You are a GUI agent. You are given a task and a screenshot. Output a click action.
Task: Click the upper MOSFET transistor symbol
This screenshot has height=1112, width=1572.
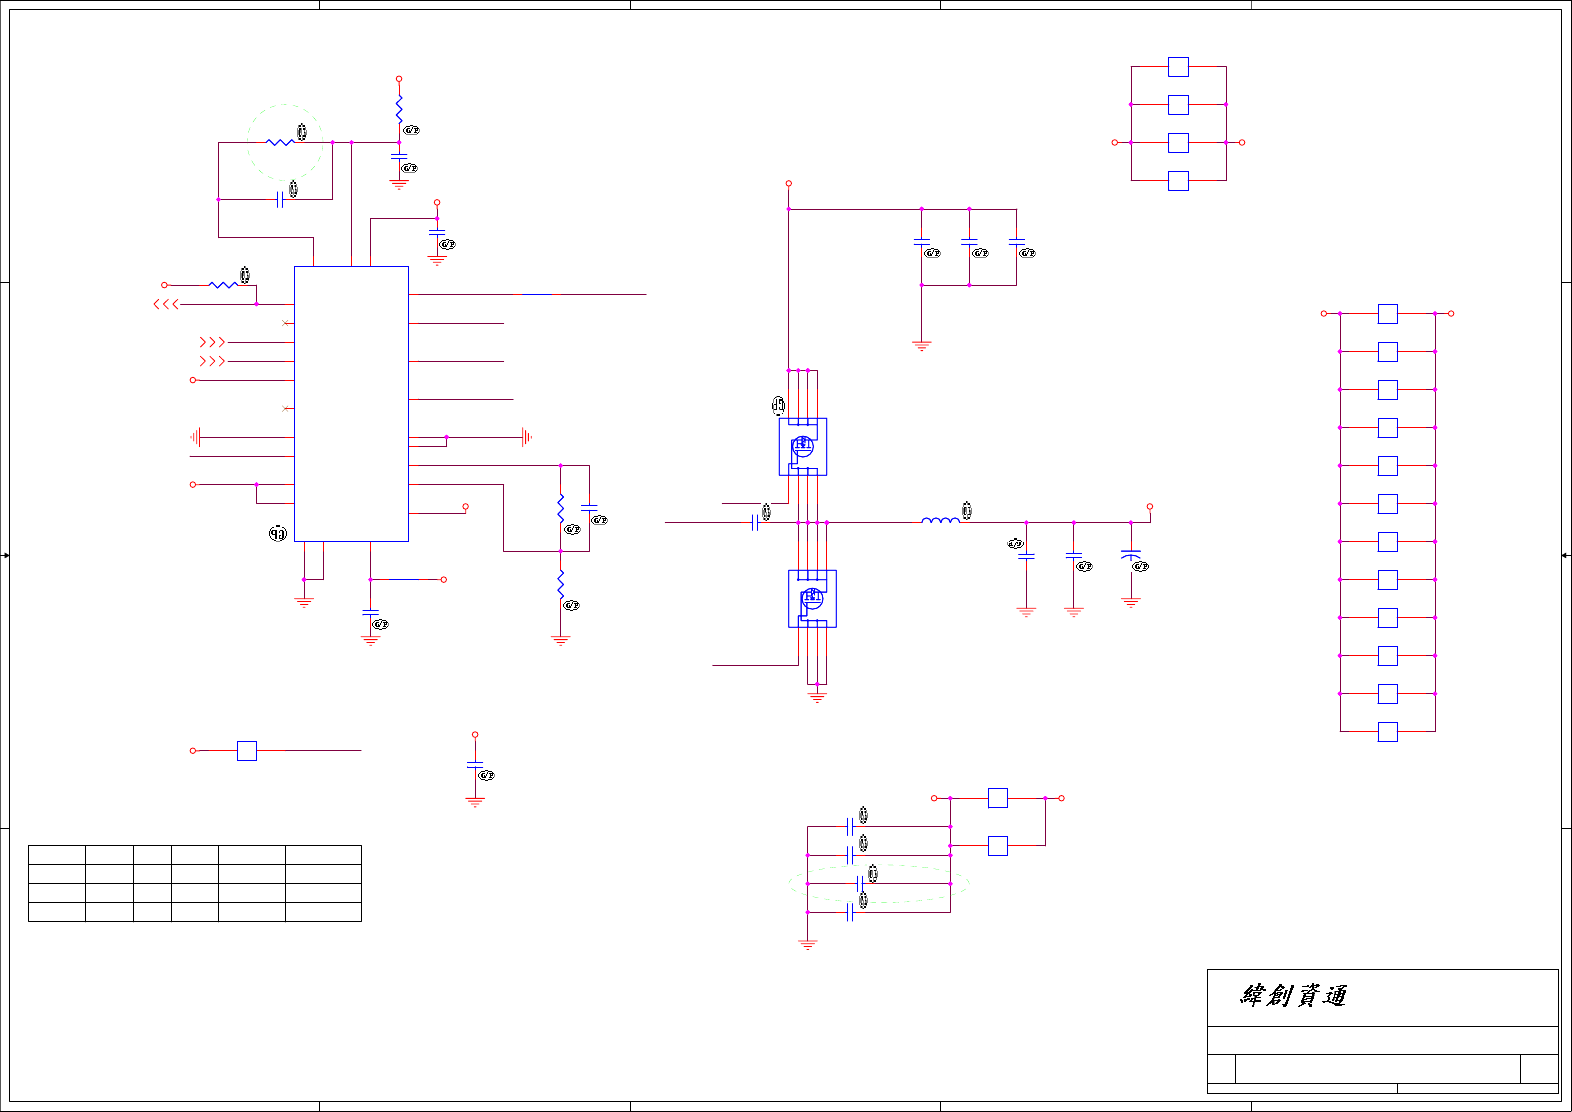tap(803, 446)
